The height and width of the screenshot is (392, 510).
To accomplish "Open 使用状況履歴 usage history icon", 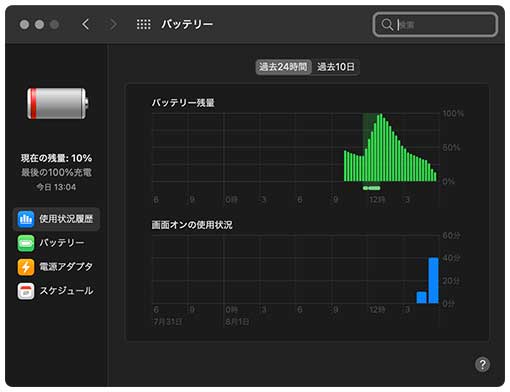I will click(26, 219).
